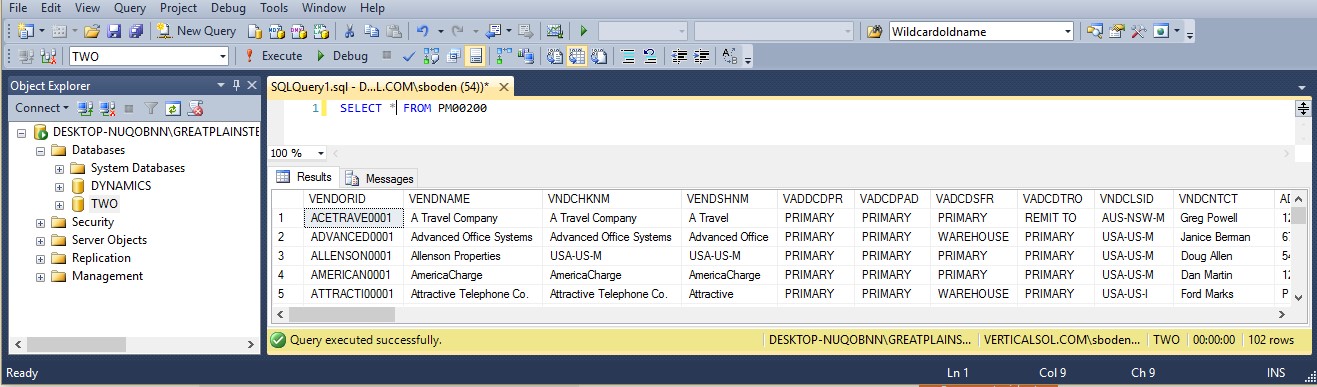
Task: Open the Tools menu
Action: click(274, 8)
